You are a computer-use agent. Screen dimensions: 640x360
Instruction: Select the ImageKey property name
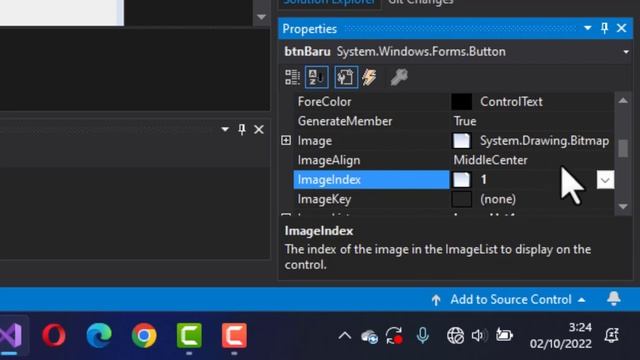(x=324, y=199)
